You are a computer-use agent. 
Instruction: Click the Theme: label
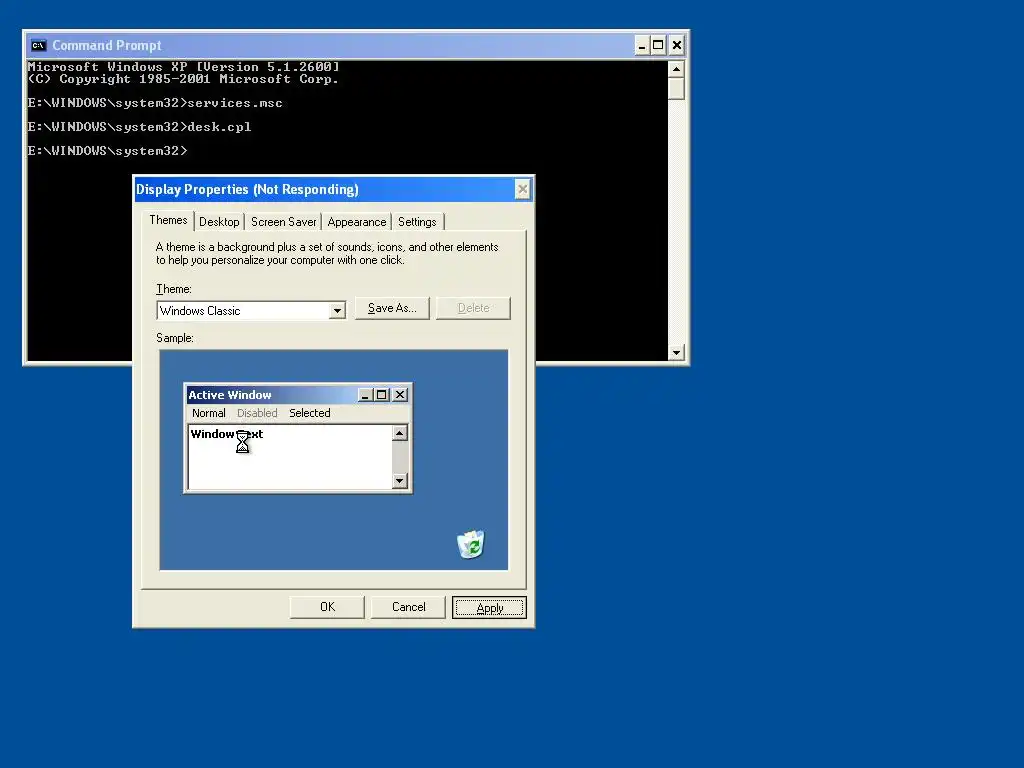tap(174, 289)
